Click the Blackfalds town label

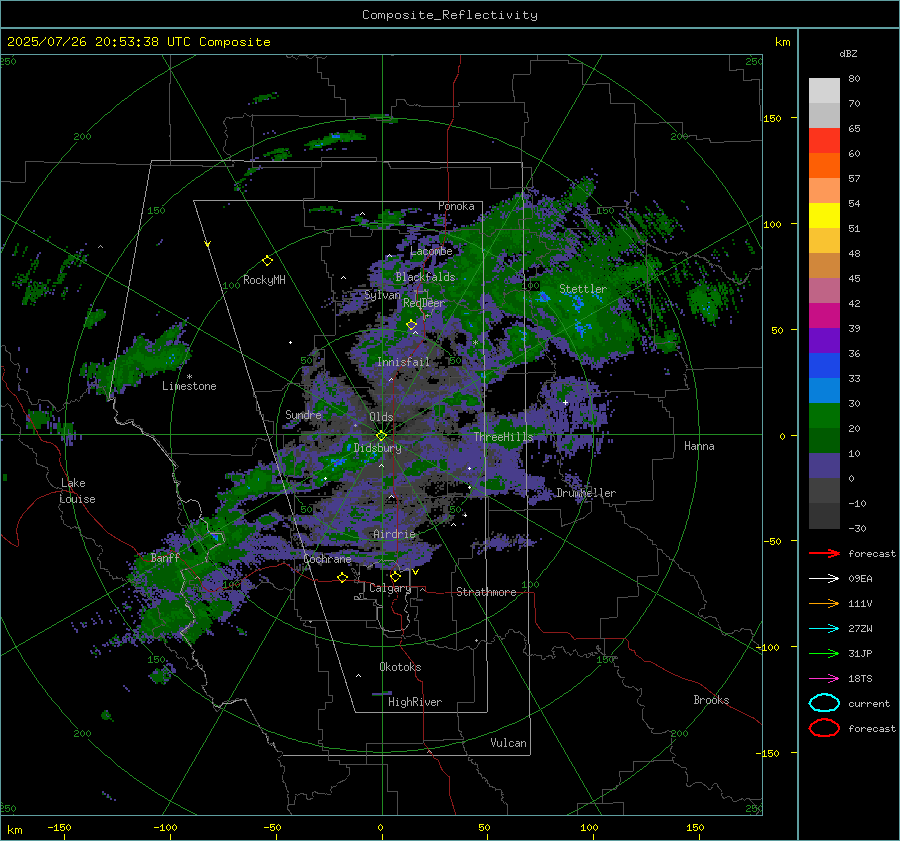point(425,277)
